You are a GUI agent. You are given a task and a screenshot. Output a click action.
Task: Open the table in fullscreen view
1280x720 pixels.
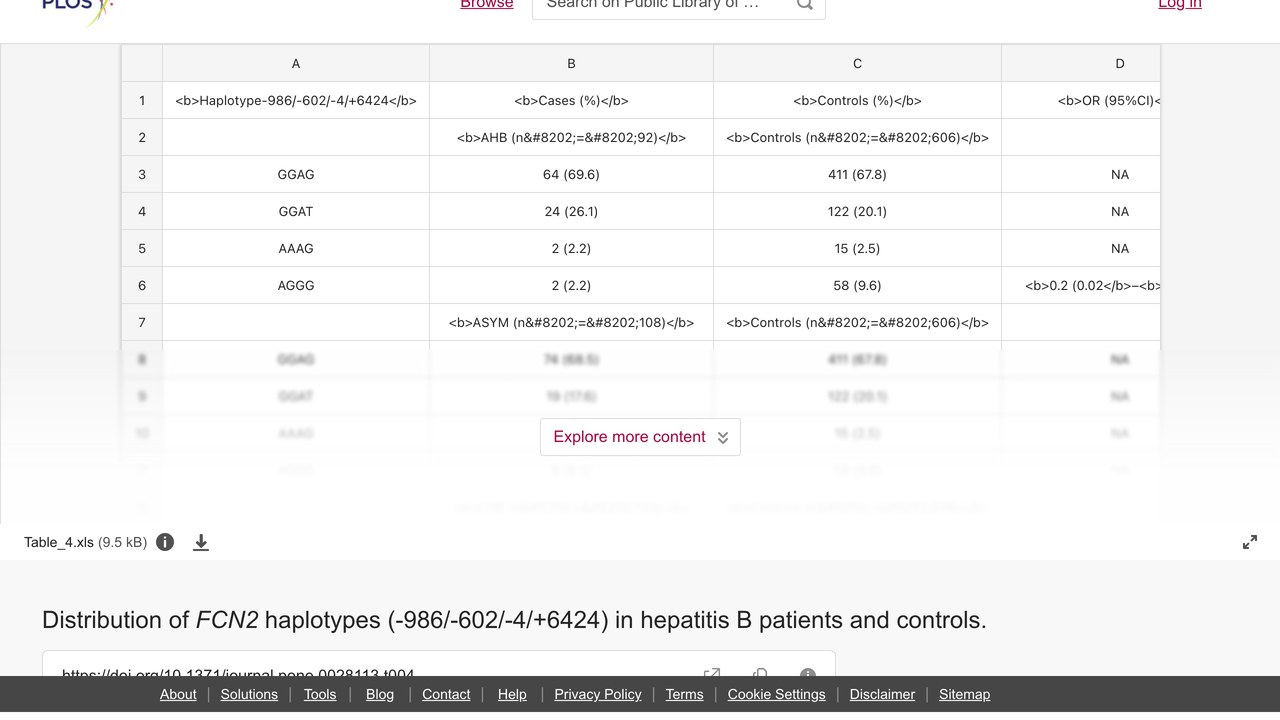(x=1250, y=542)
